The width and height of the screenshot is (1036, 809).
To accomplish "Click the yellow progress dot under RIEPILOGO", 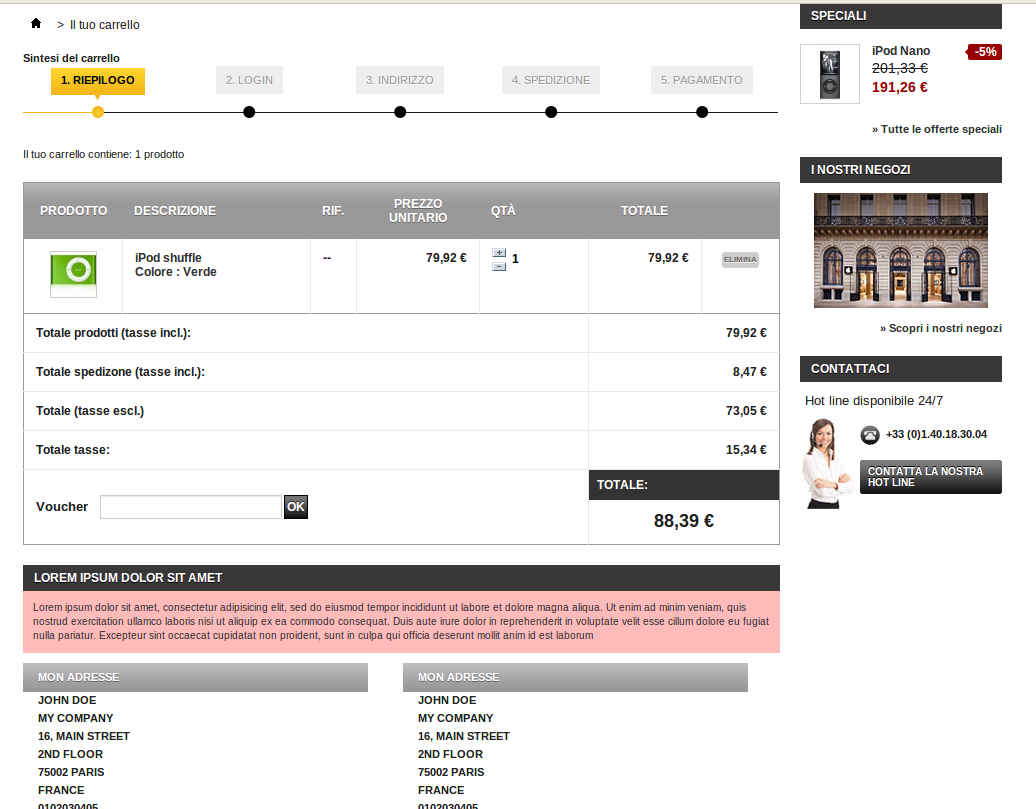I will click(98, 112).
